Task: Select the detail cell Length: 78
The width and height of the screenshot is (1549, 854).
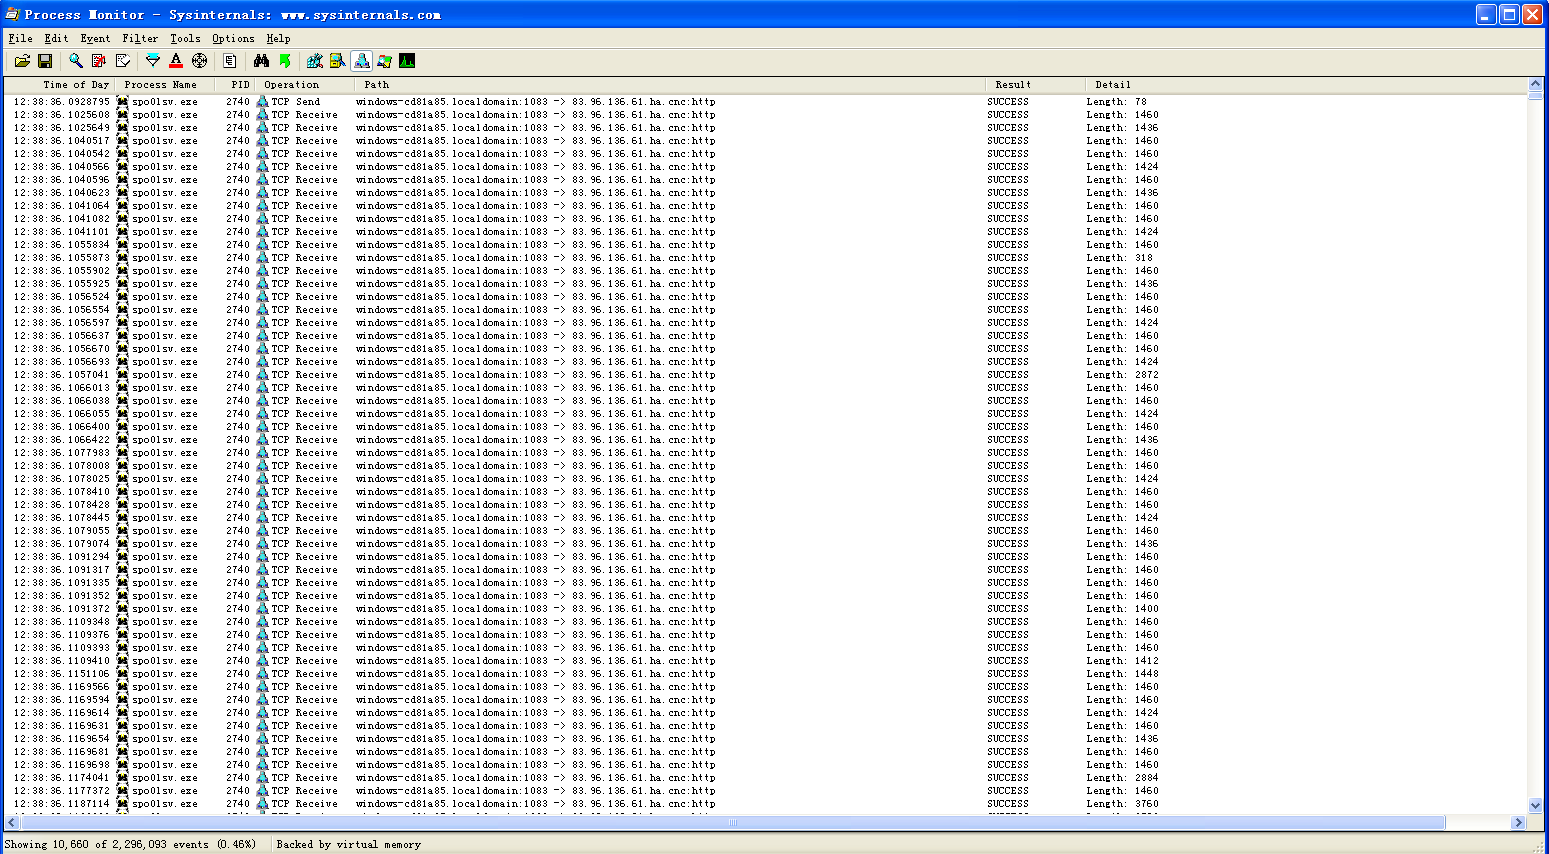Action: tap(1117, 102)
